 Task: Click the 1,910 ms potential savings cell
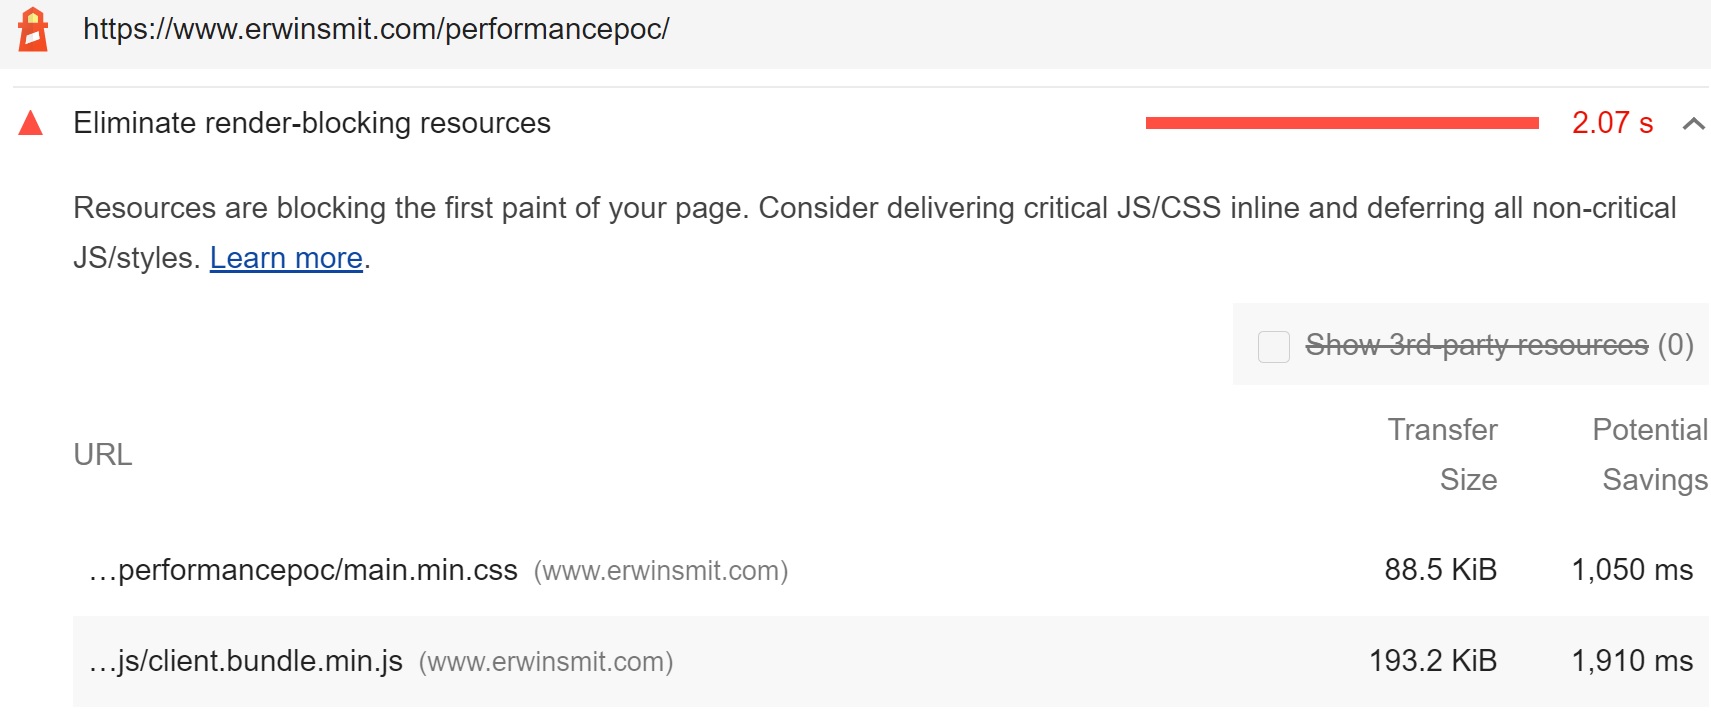(1632, 661)
